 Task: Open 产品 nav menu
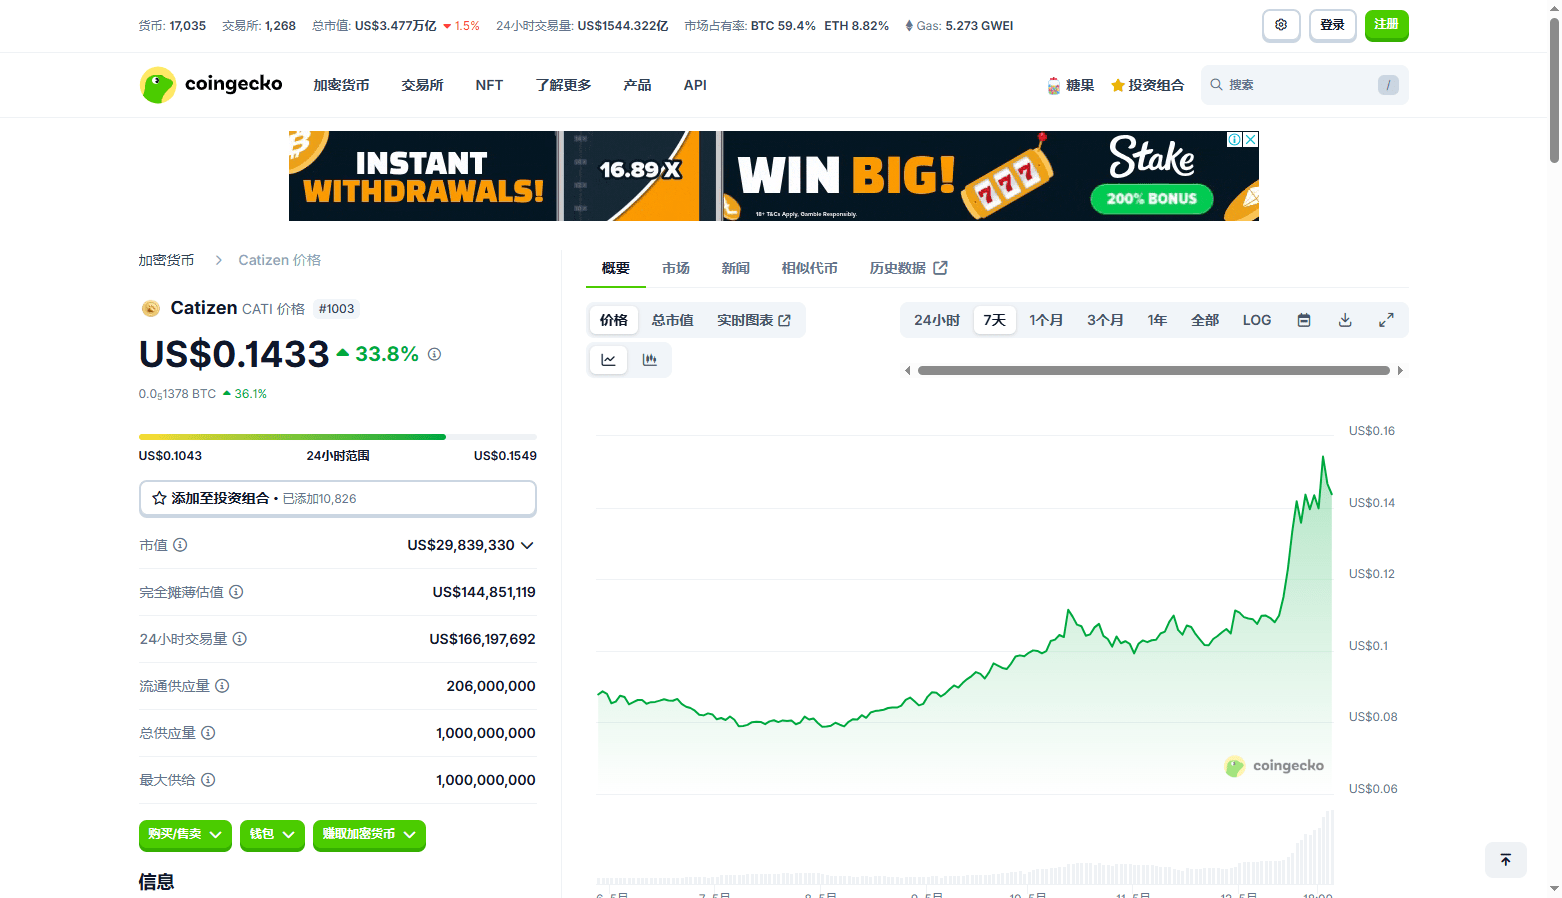637,85
